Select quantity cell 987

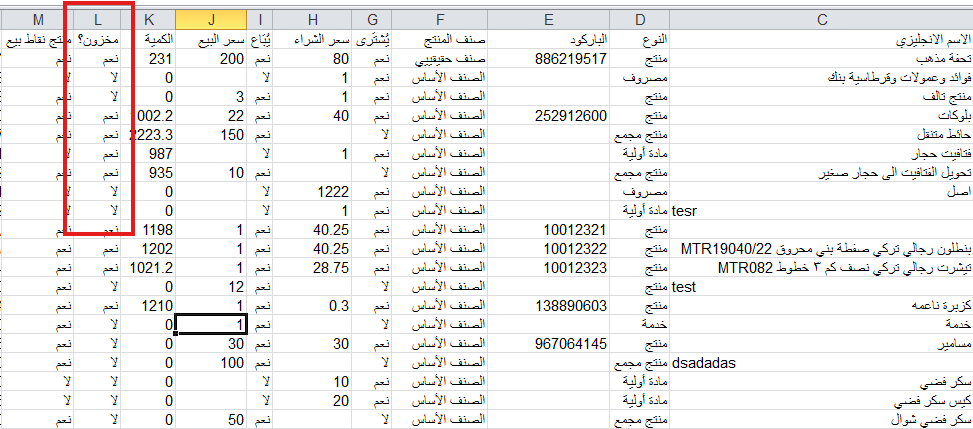click(x=149, y=153)
